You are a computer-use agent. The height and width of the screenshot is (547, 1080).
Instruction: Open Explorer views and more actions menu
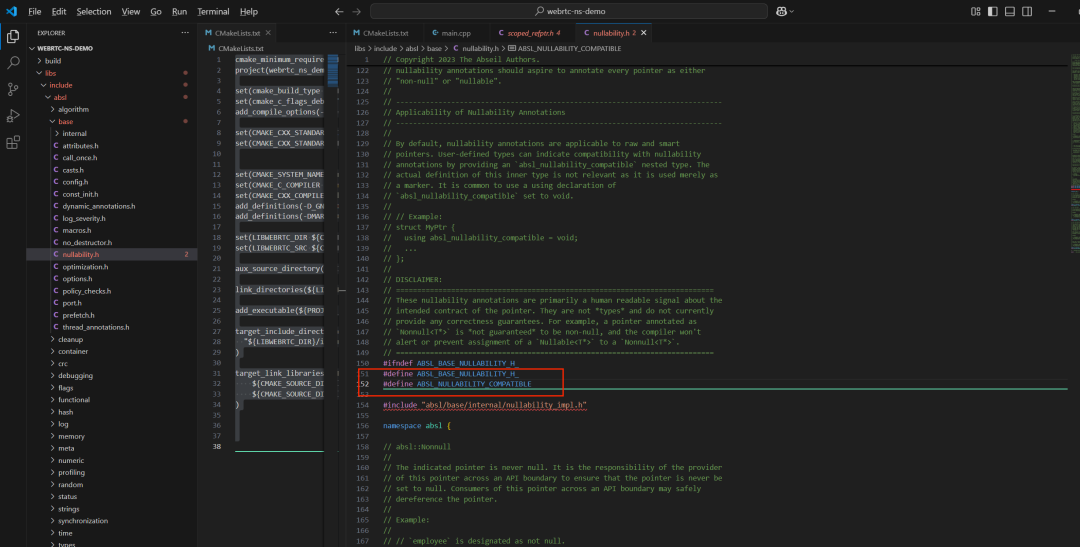coord(183,33)
